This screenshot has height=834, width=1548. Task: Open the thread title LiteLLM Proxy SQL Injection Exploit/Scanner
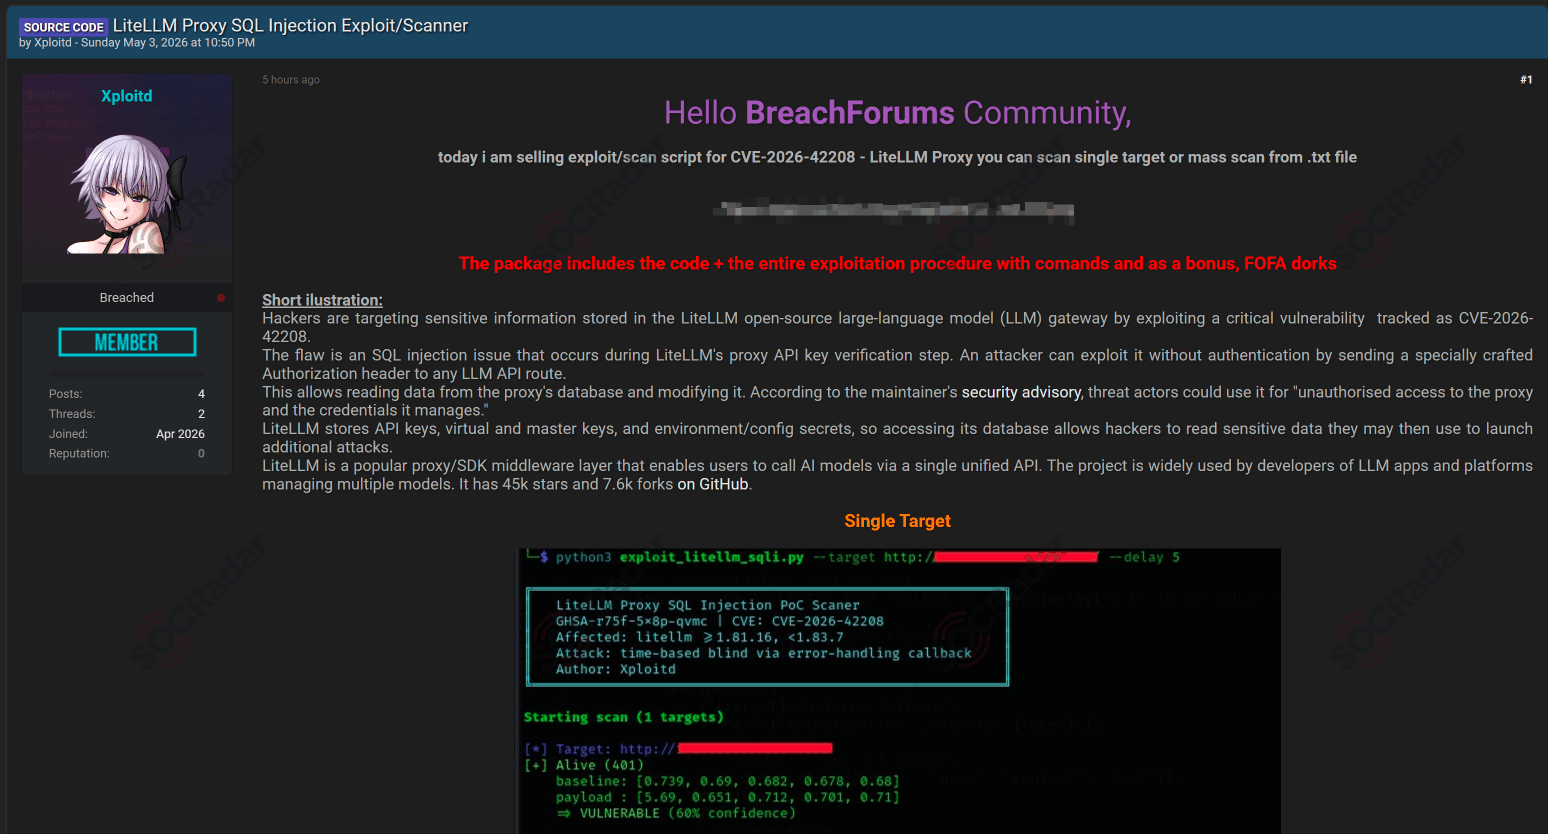pyautogui.click(x=290, y=26)
